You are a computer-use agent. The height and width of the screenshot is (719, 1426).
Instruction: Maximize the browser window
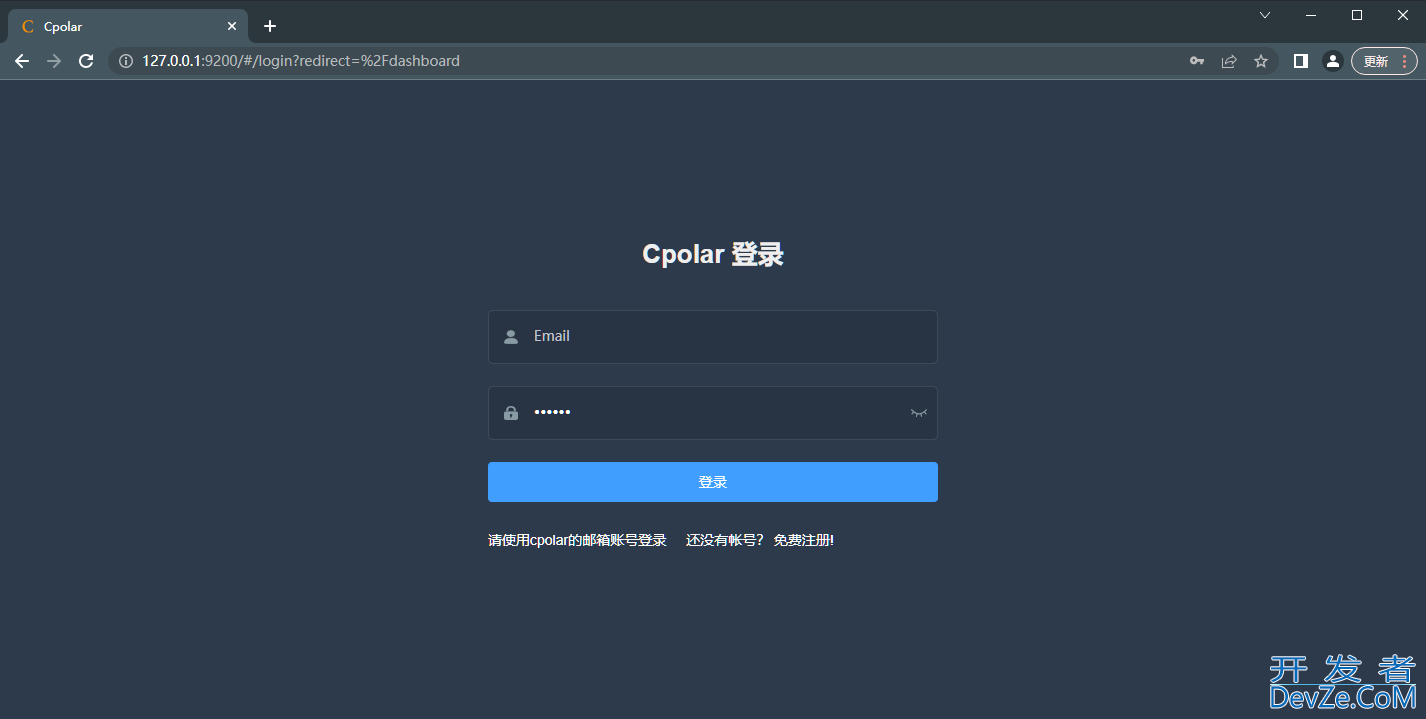[1357, 15]
